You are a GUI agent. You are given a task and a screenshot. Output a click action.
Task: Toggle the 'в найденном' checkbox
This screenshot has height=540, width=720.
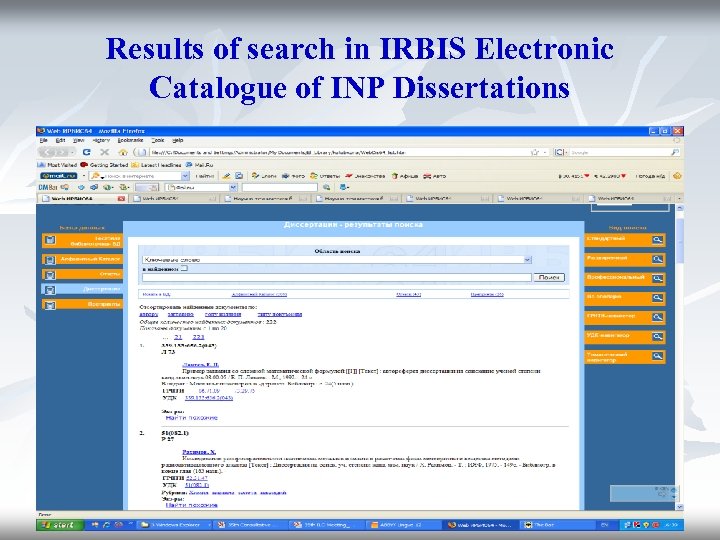(x=184, y=268)
